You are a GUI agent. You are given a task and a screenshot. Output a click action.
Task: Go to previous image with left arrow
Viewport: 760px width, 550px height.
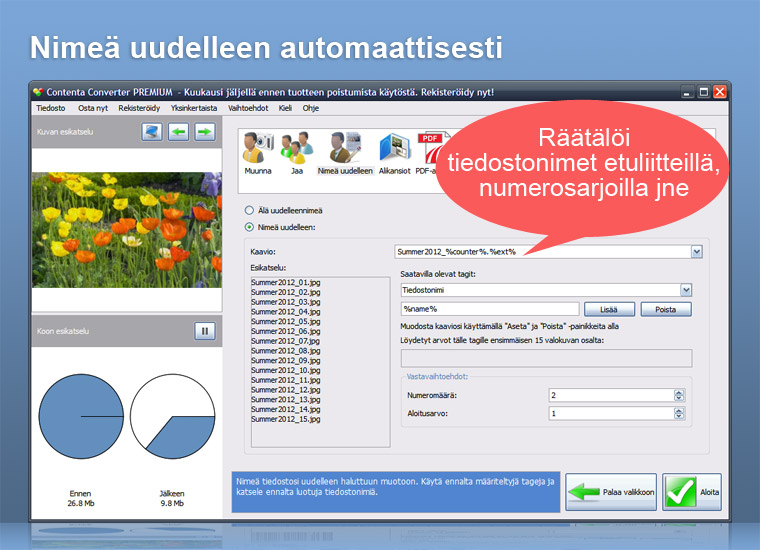[178, 132]
